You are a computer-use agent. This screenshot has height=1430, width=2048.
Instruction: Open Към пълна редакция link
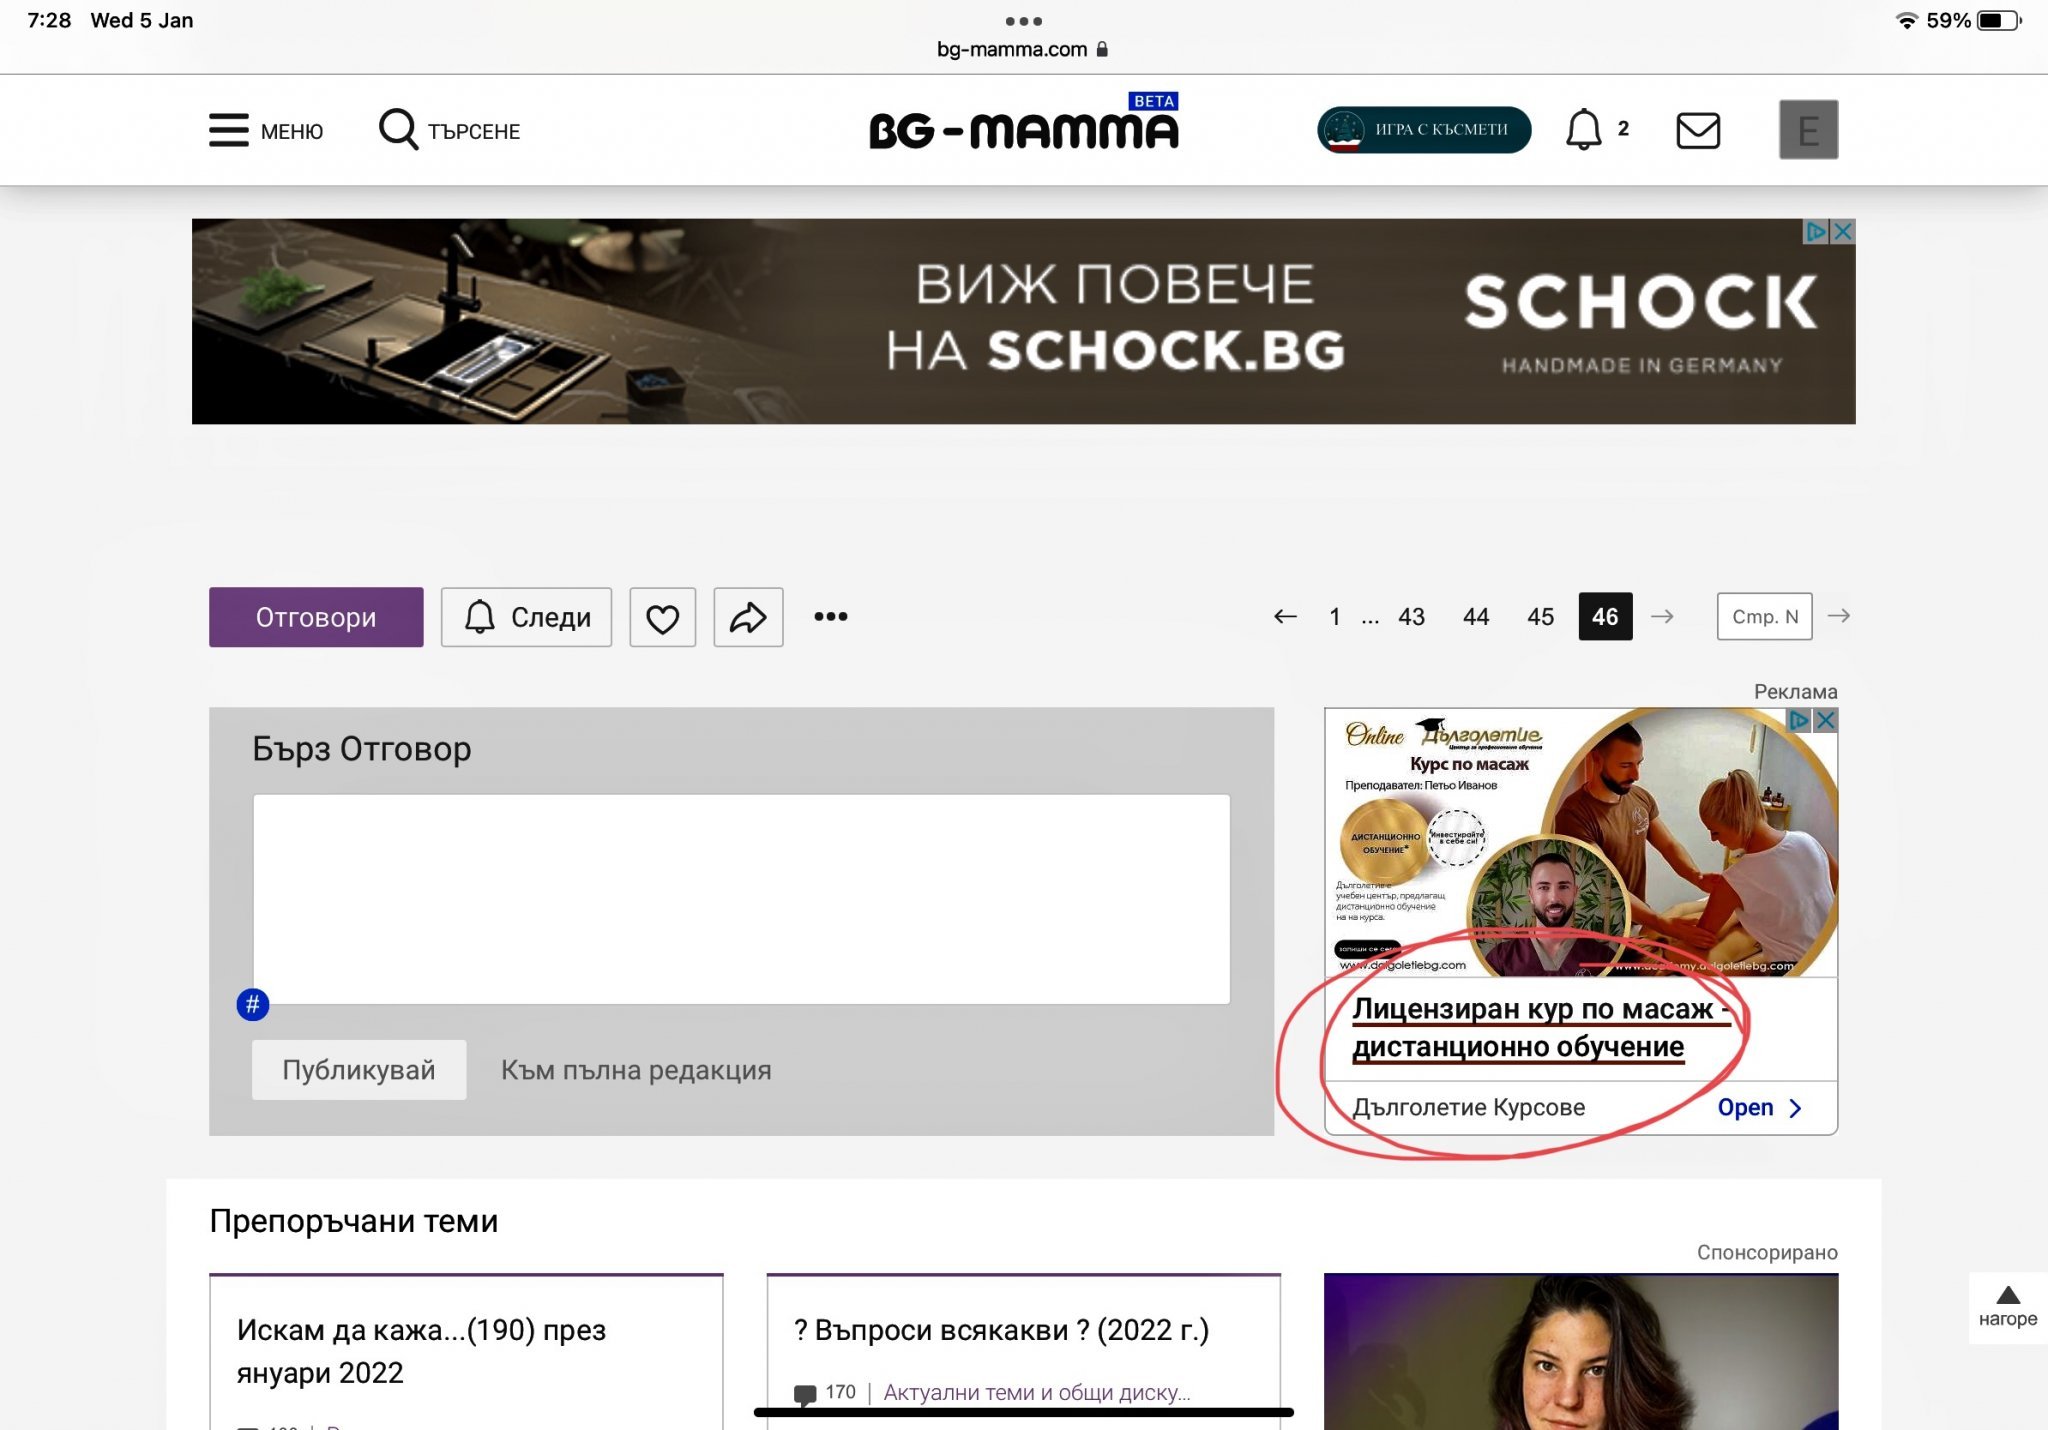tap(636, 1070)
